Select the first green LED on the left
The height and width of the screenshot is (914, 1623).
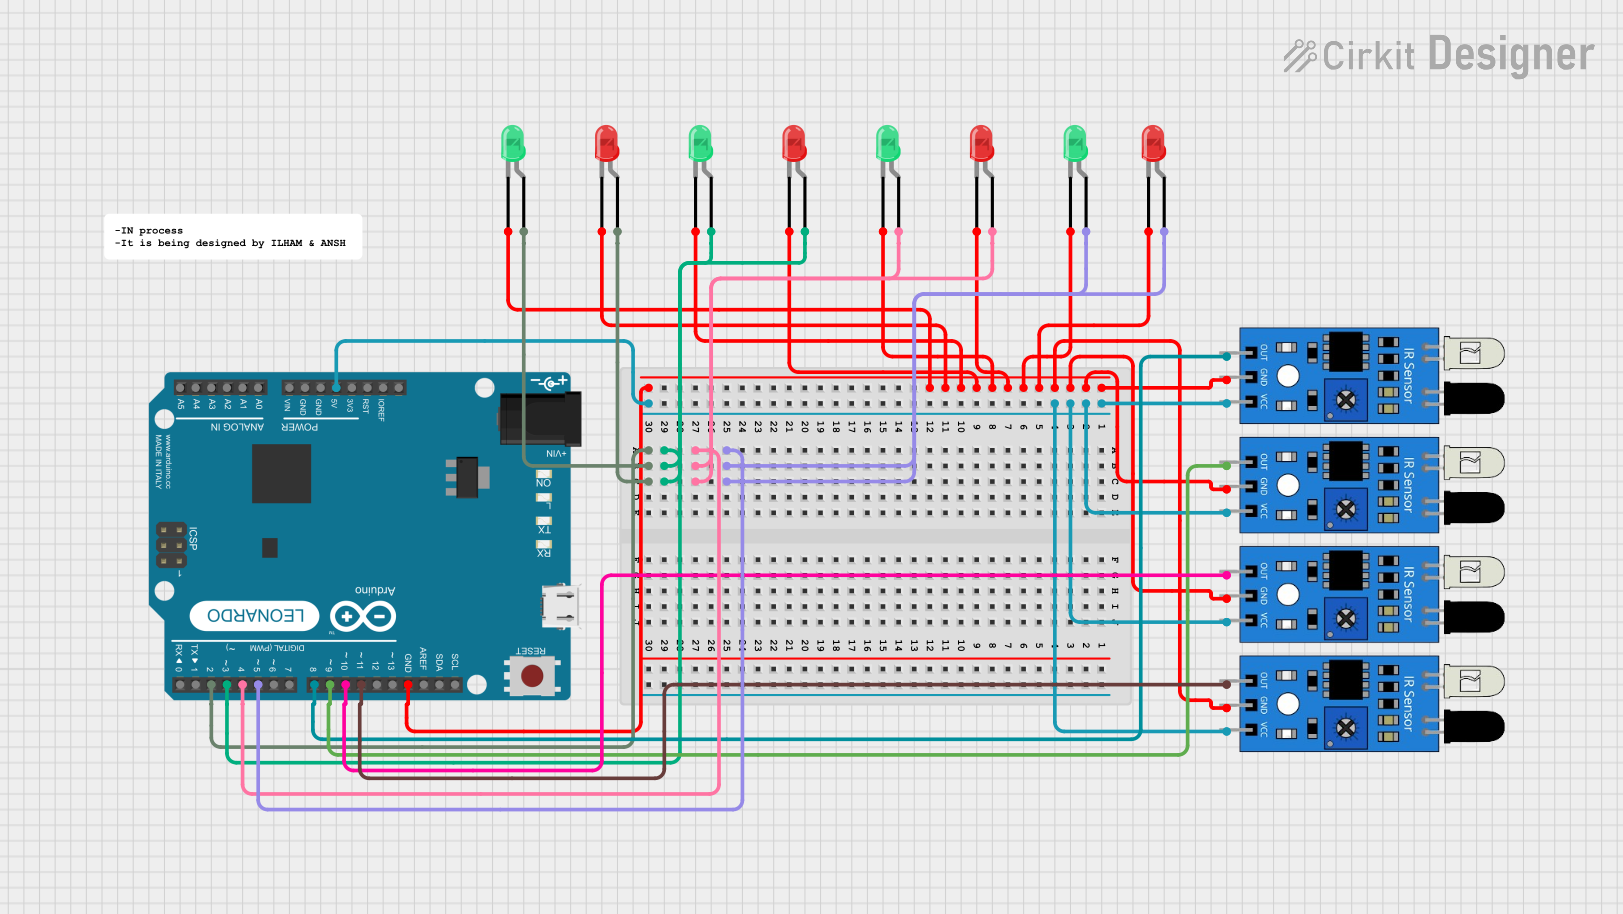click(x=513, y=145)
